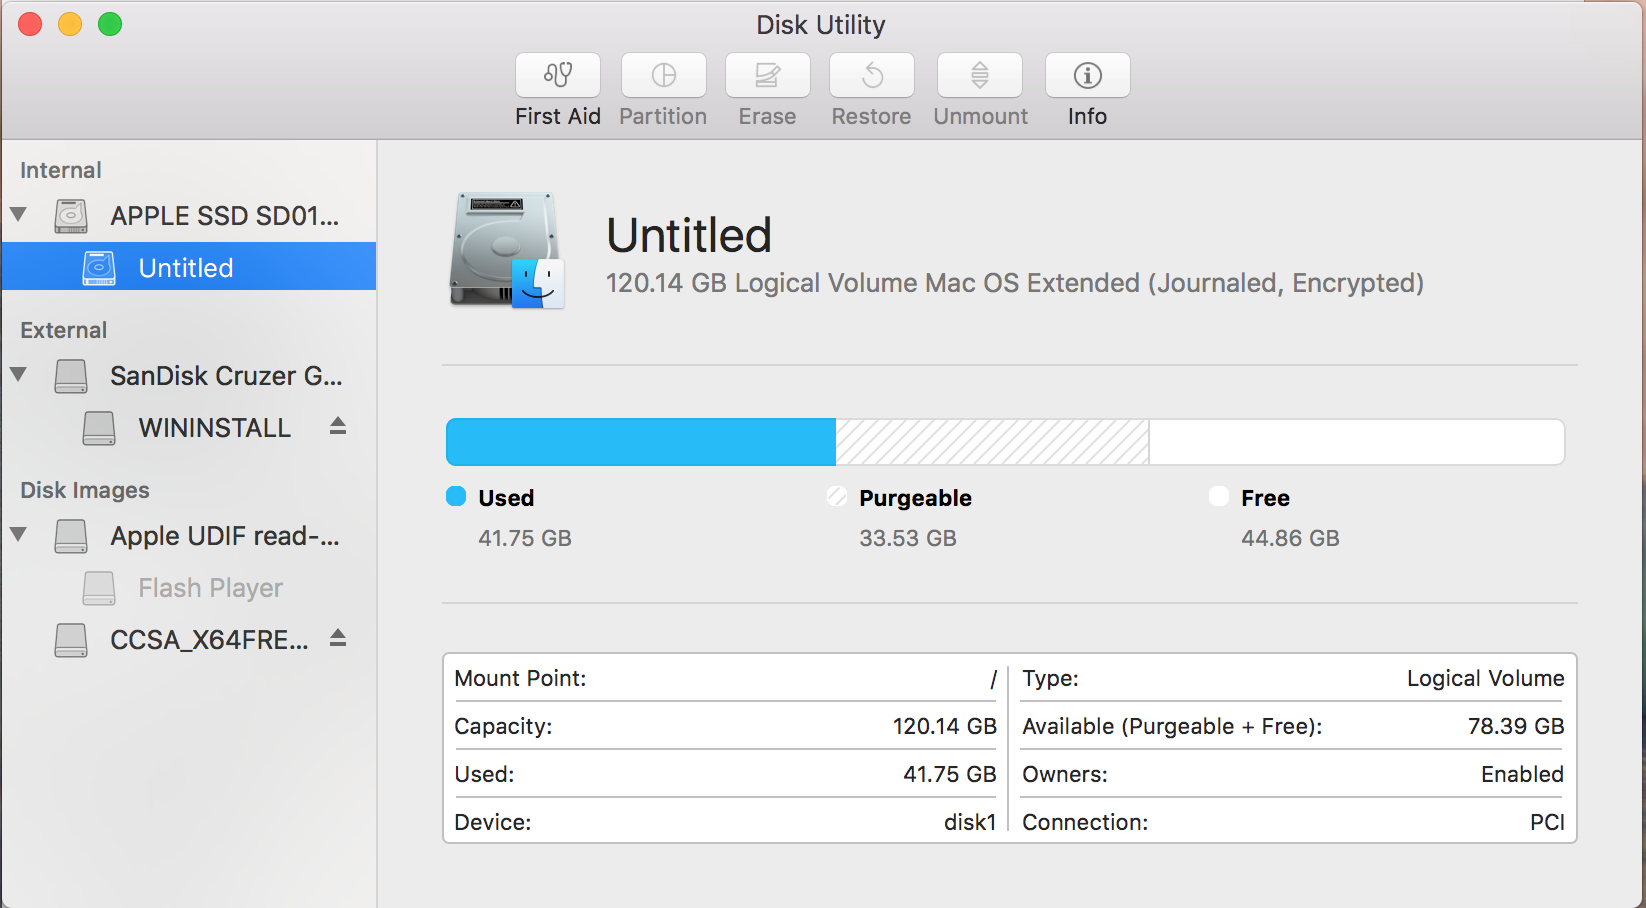The height and width of the screenshot is (908, 1646).
Task: Click the Untitled volume disk icon
Action: (x=98, y=266)
